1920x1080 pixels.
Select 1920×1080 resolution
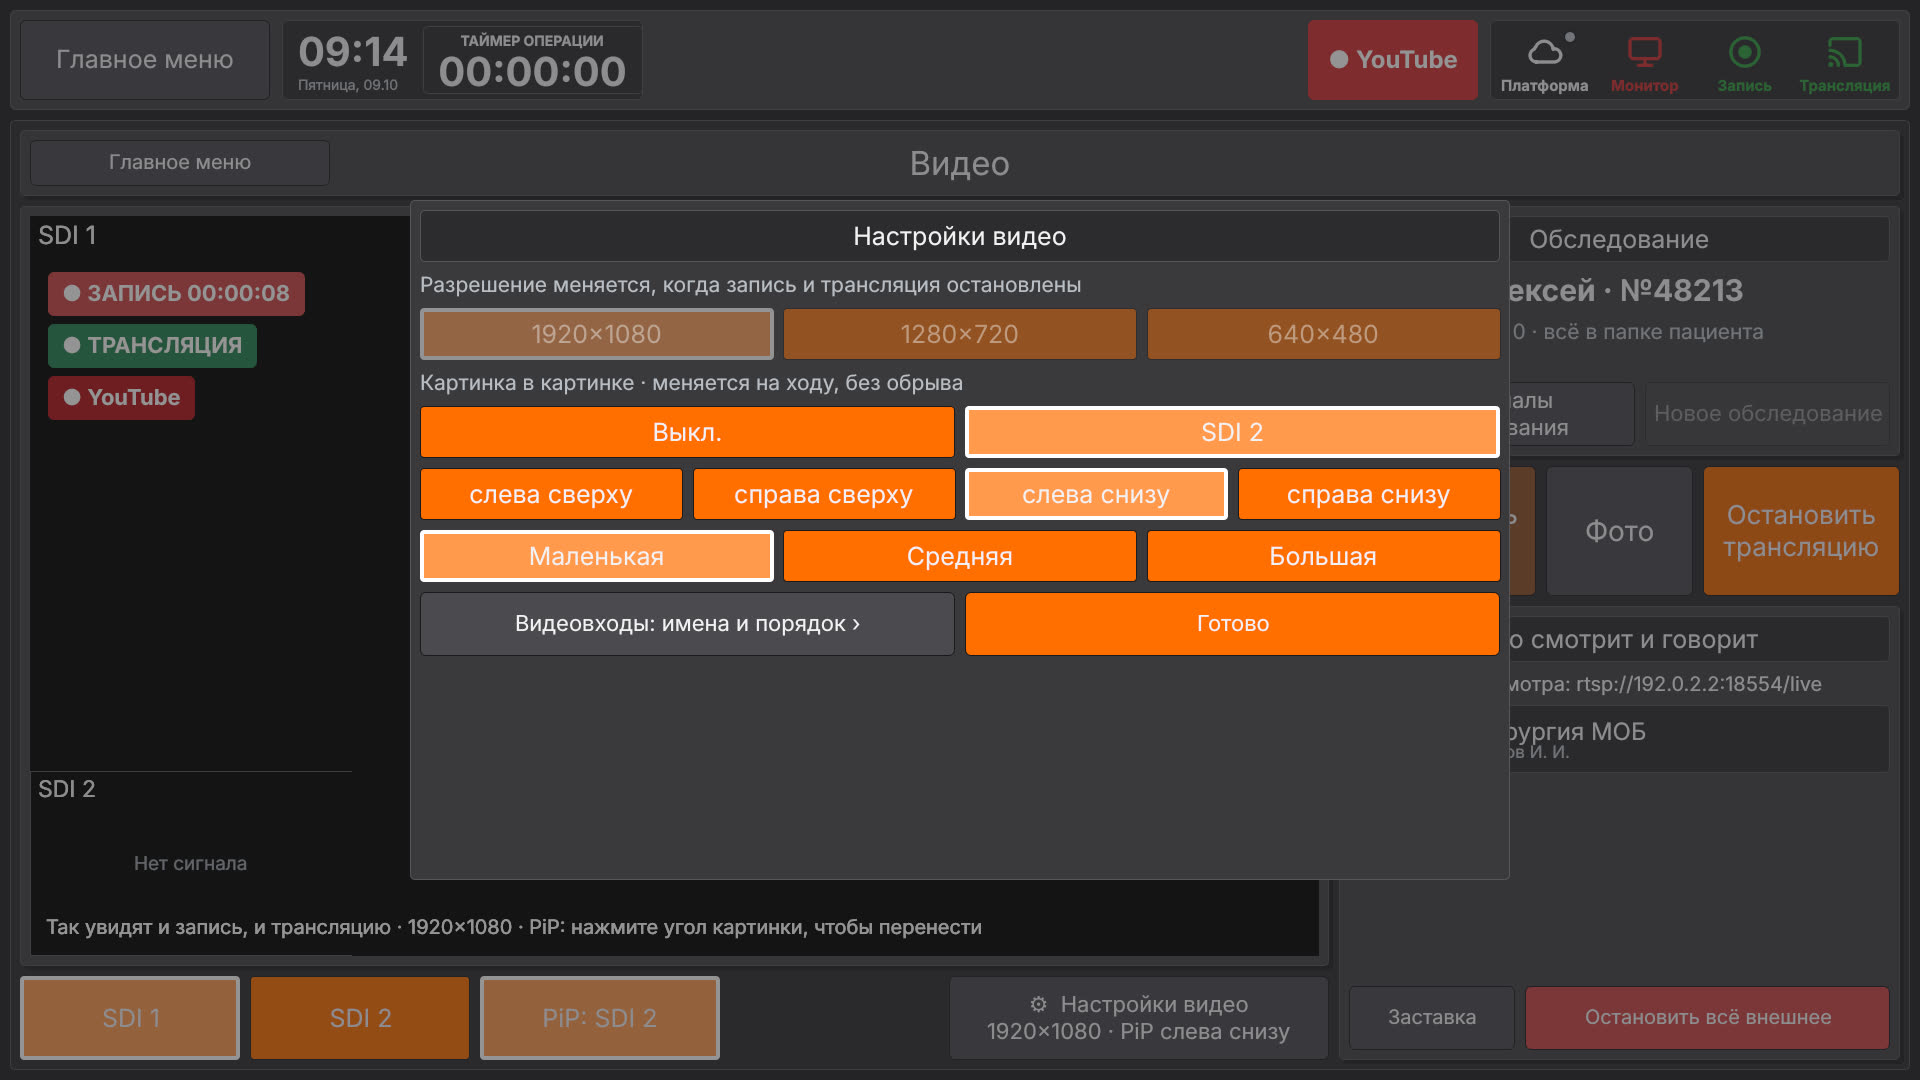point(597,334)
